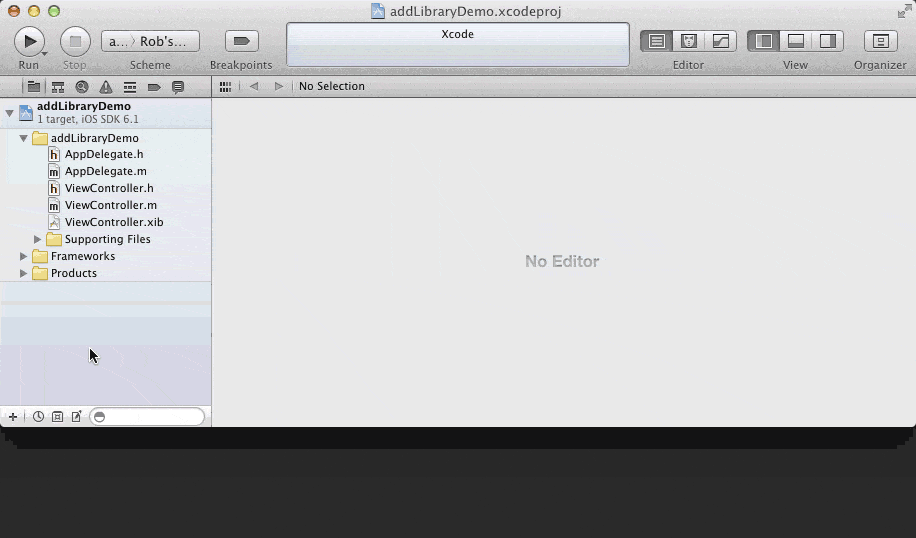This screenshot has width=916, height=538.
Task: Click the filter field magnifier icon
Action: [100, 416]
